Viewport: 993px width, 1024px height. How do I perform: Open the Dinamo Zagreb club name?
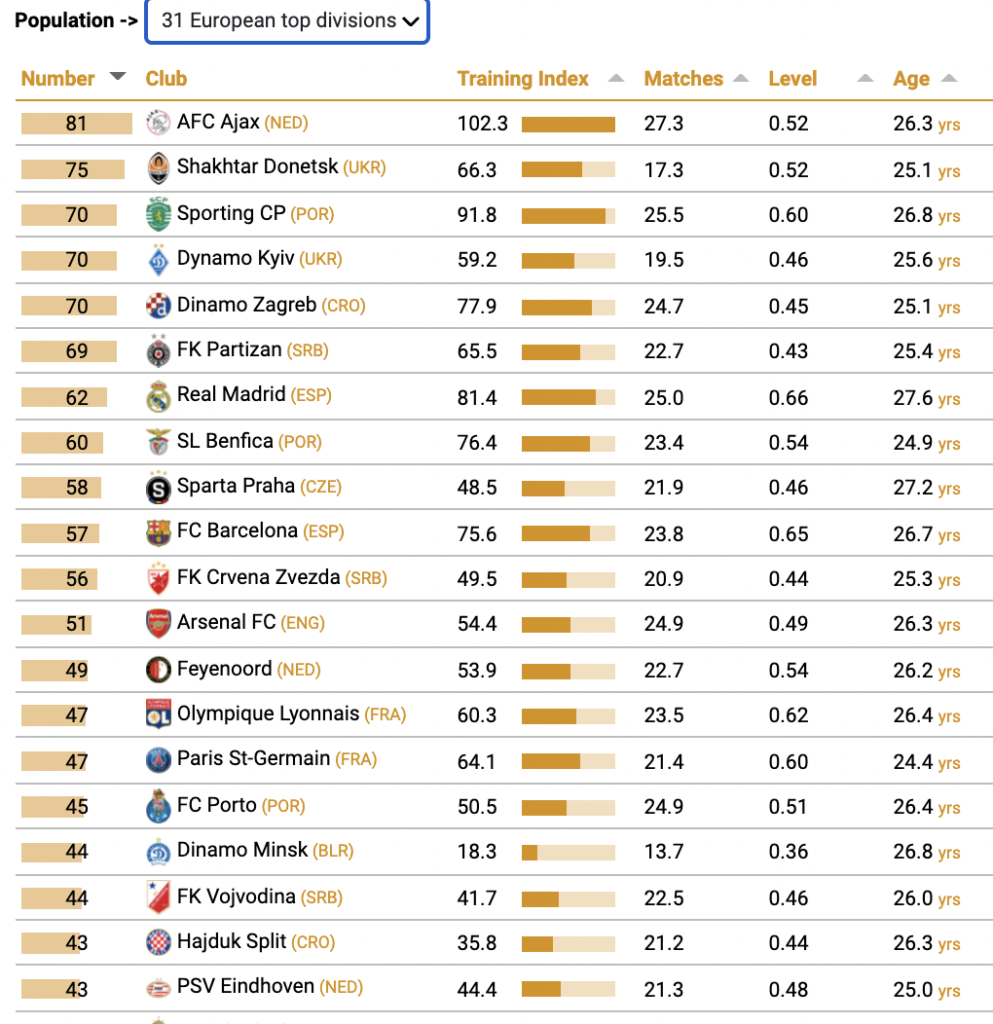coord(247,304)
